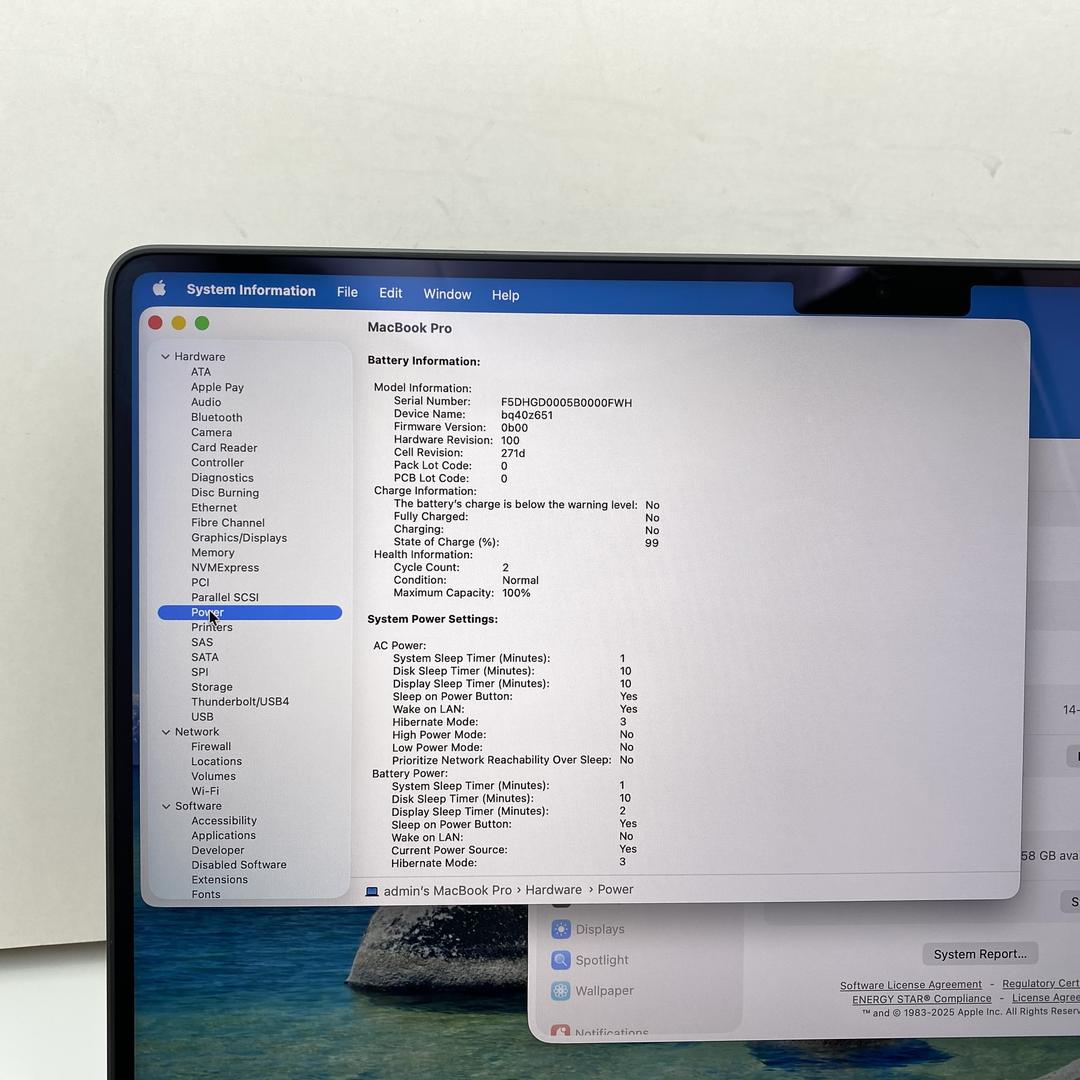Open ENERGY STAR Compliance link
The height and width of the screenshot is (1080, 1080).
click(x=921, y=999)
